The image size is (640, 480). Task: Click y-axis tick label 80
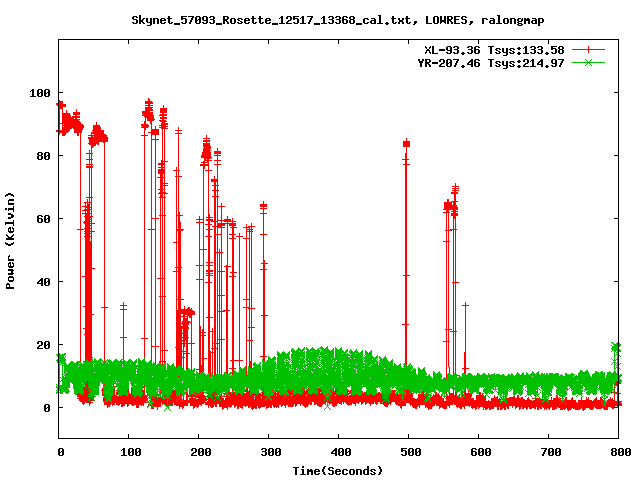pyautogui.click(x=43, y=156)
